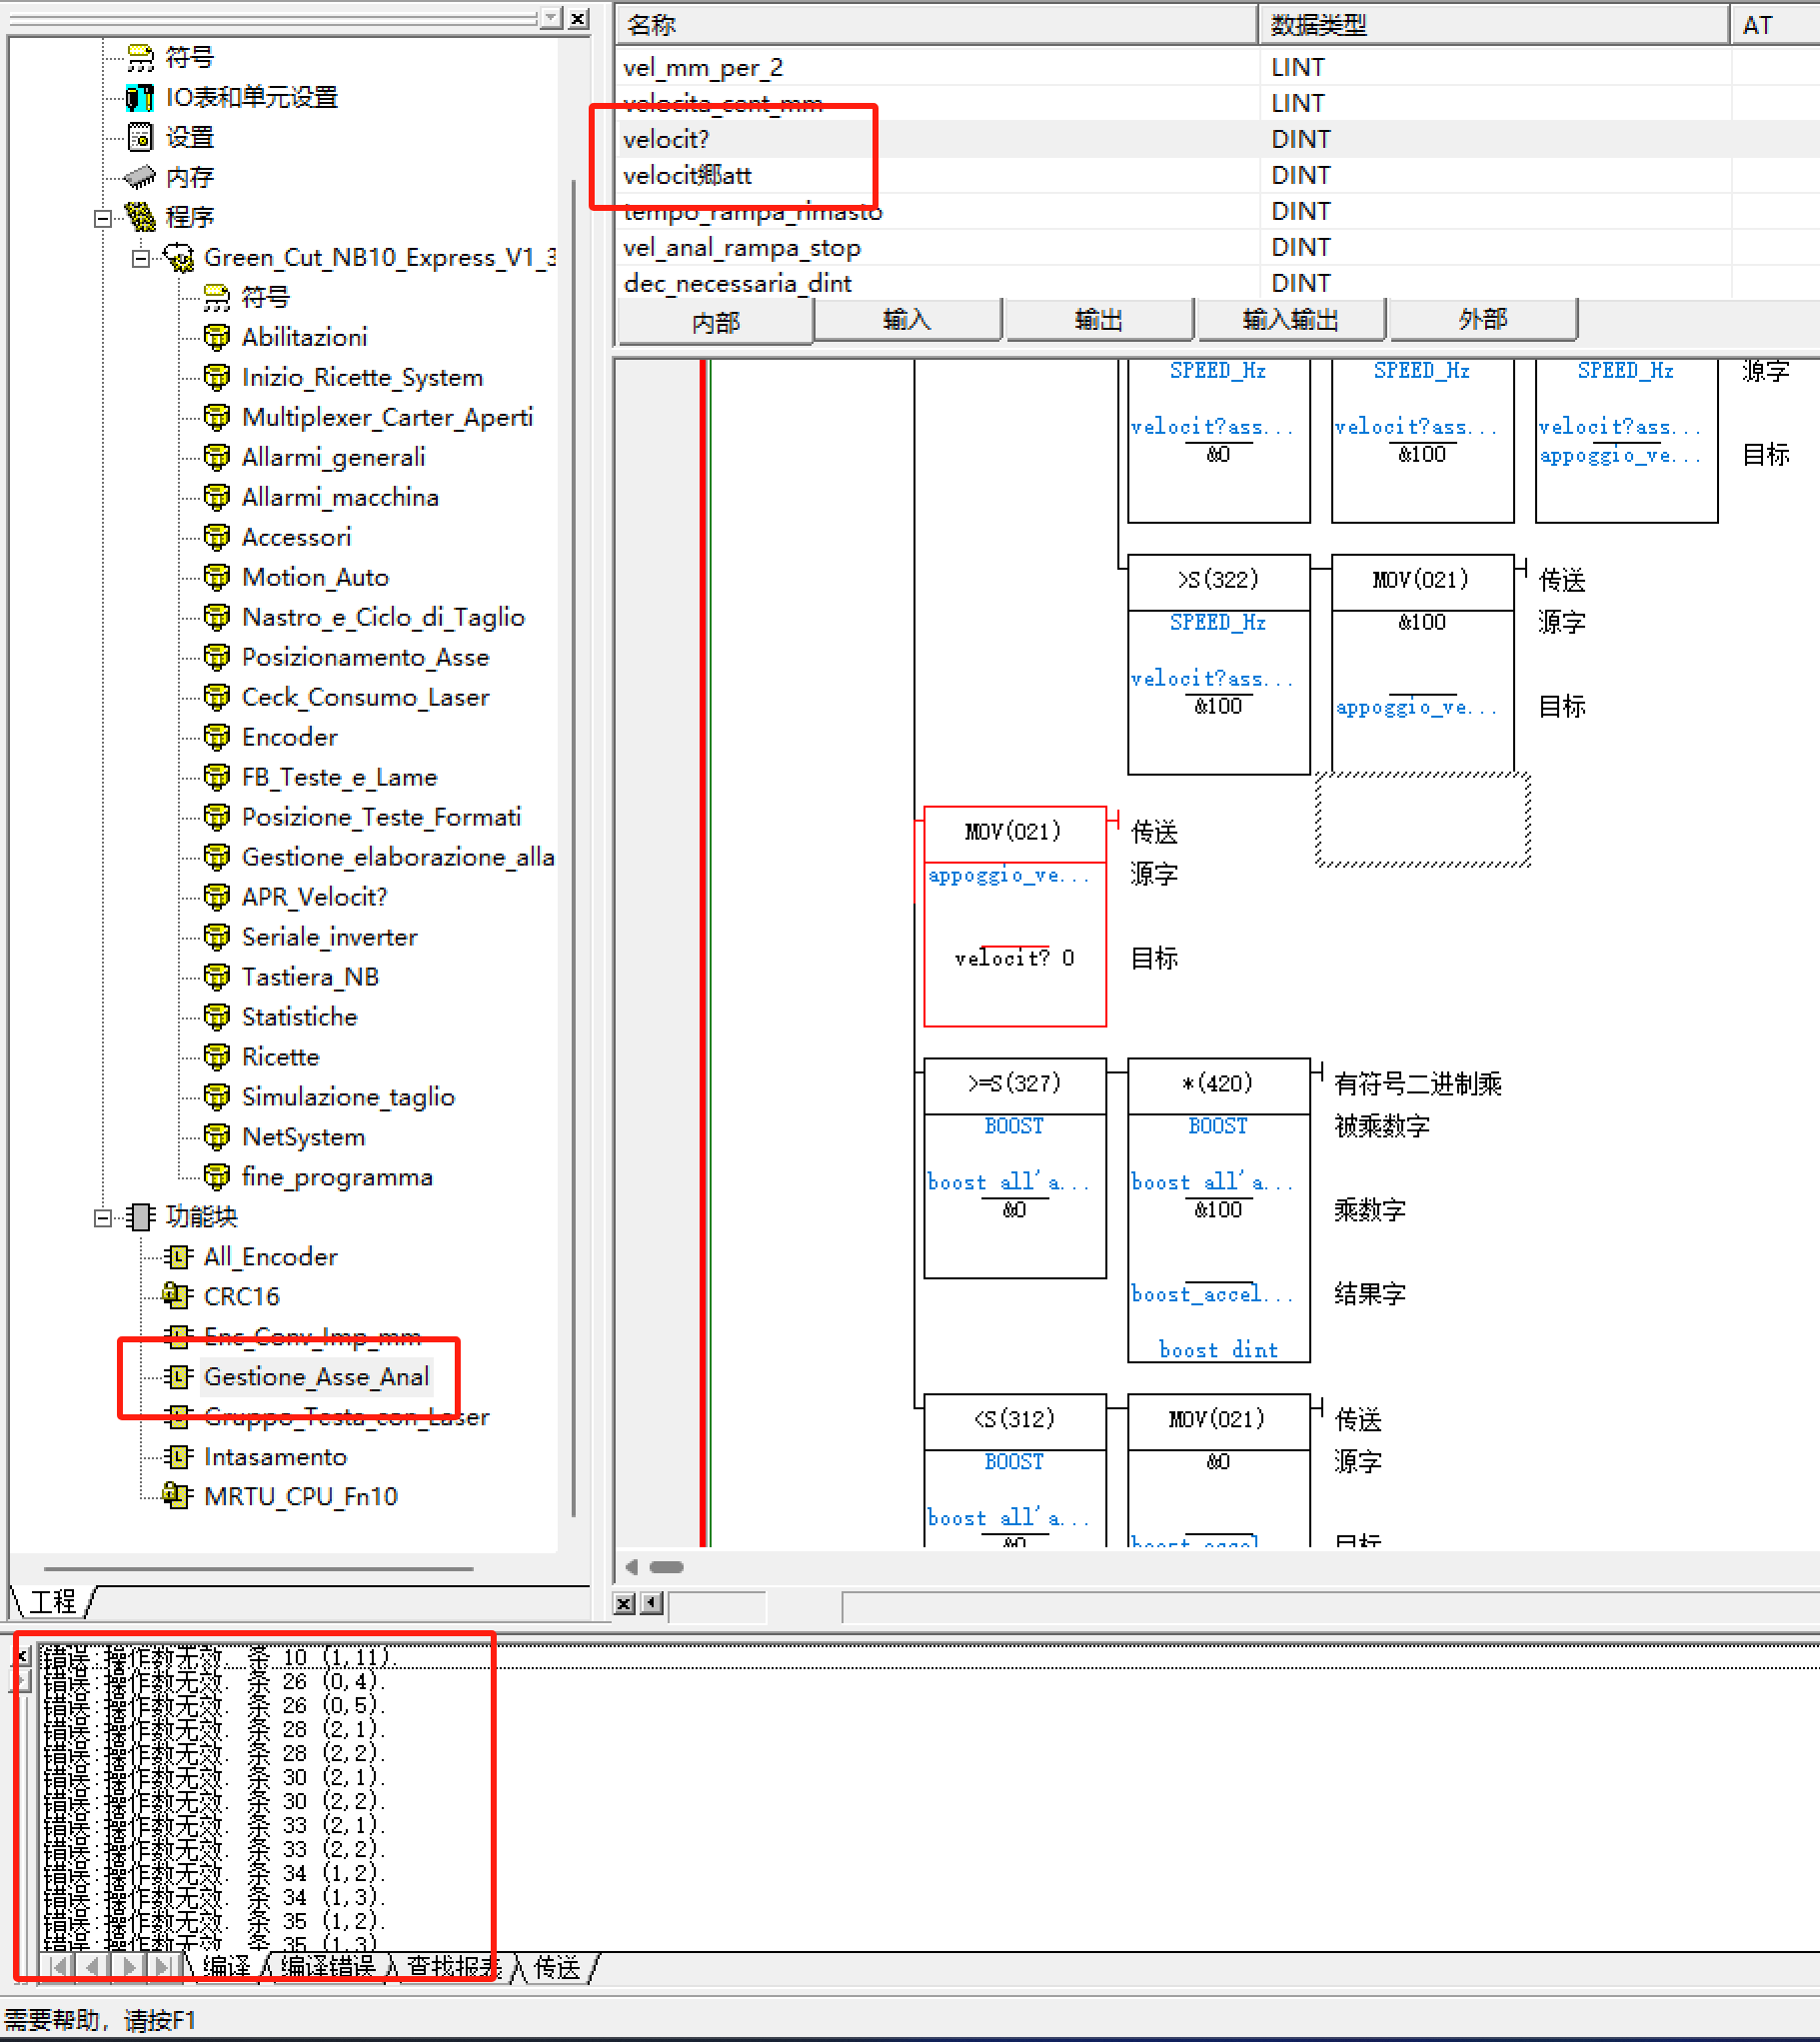Image resolution: width=1820 pixels, height=2042 pixels.
Task: Click the ladder editor horizontal scrollbar thumb
Action: coord(666,1567)
